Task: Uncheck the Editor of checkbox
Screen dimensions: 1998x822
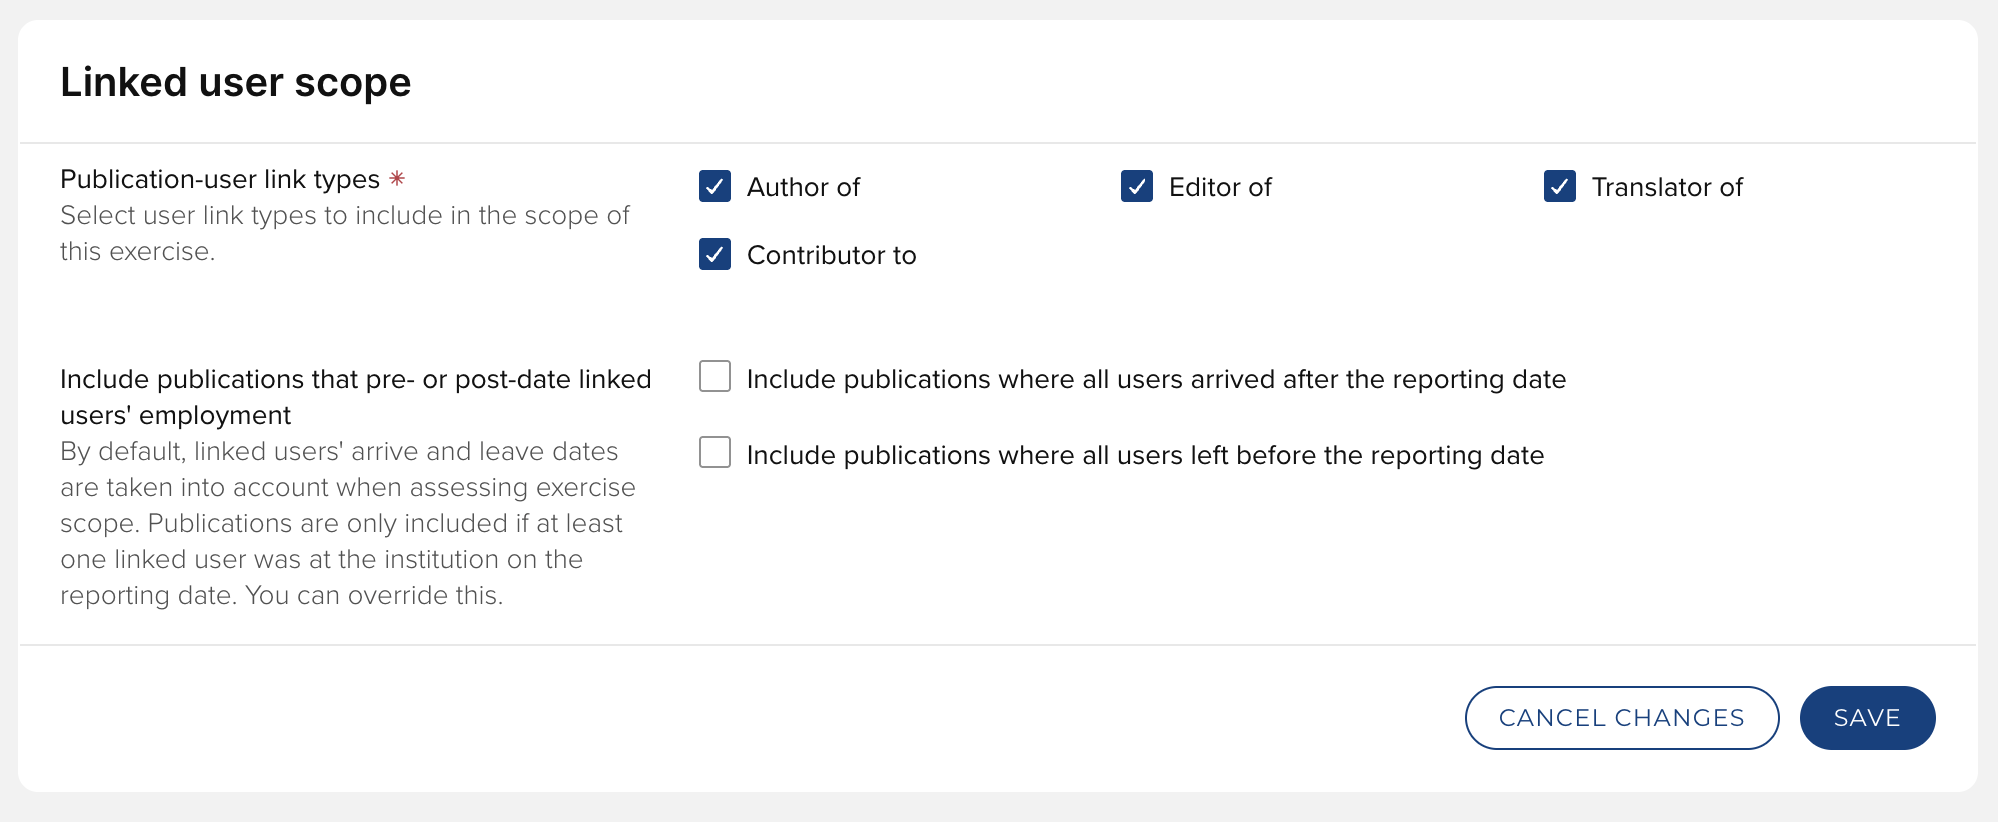Action: click(1137, 187)
